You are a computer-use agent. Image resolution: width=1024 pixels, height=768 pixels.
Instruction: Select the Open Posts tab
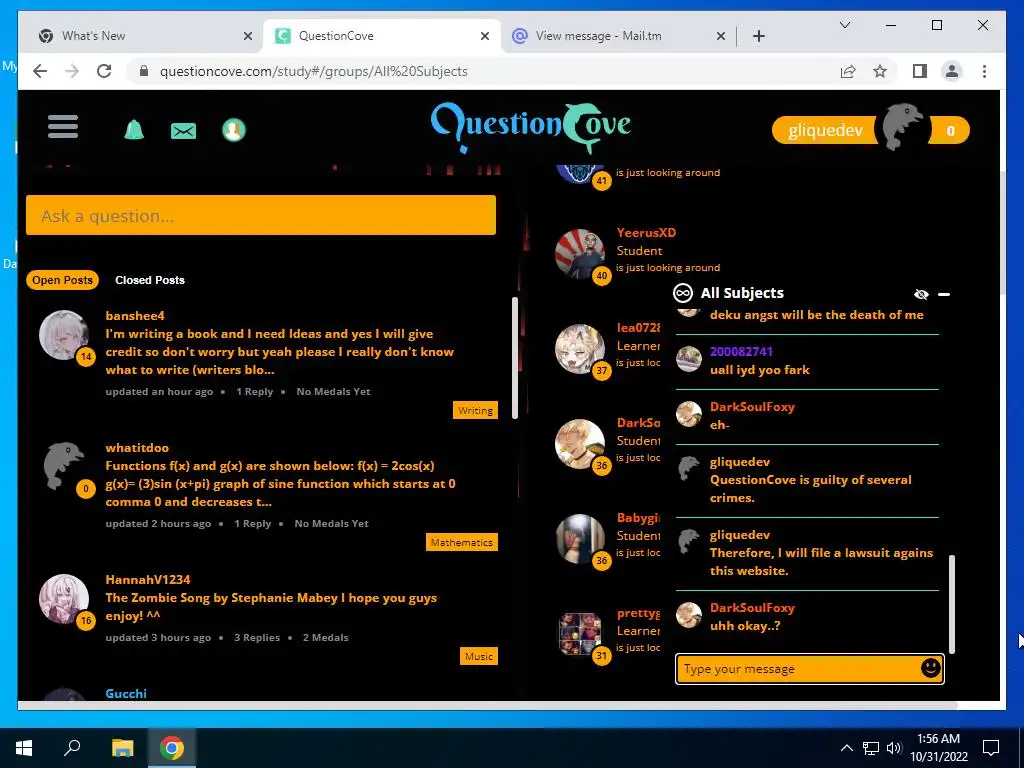[63, 280]
